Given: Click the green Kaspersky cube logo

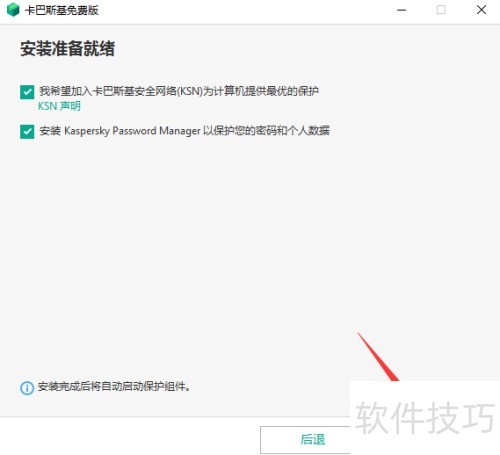Looking at the screenshot, I should pos(13,10).
